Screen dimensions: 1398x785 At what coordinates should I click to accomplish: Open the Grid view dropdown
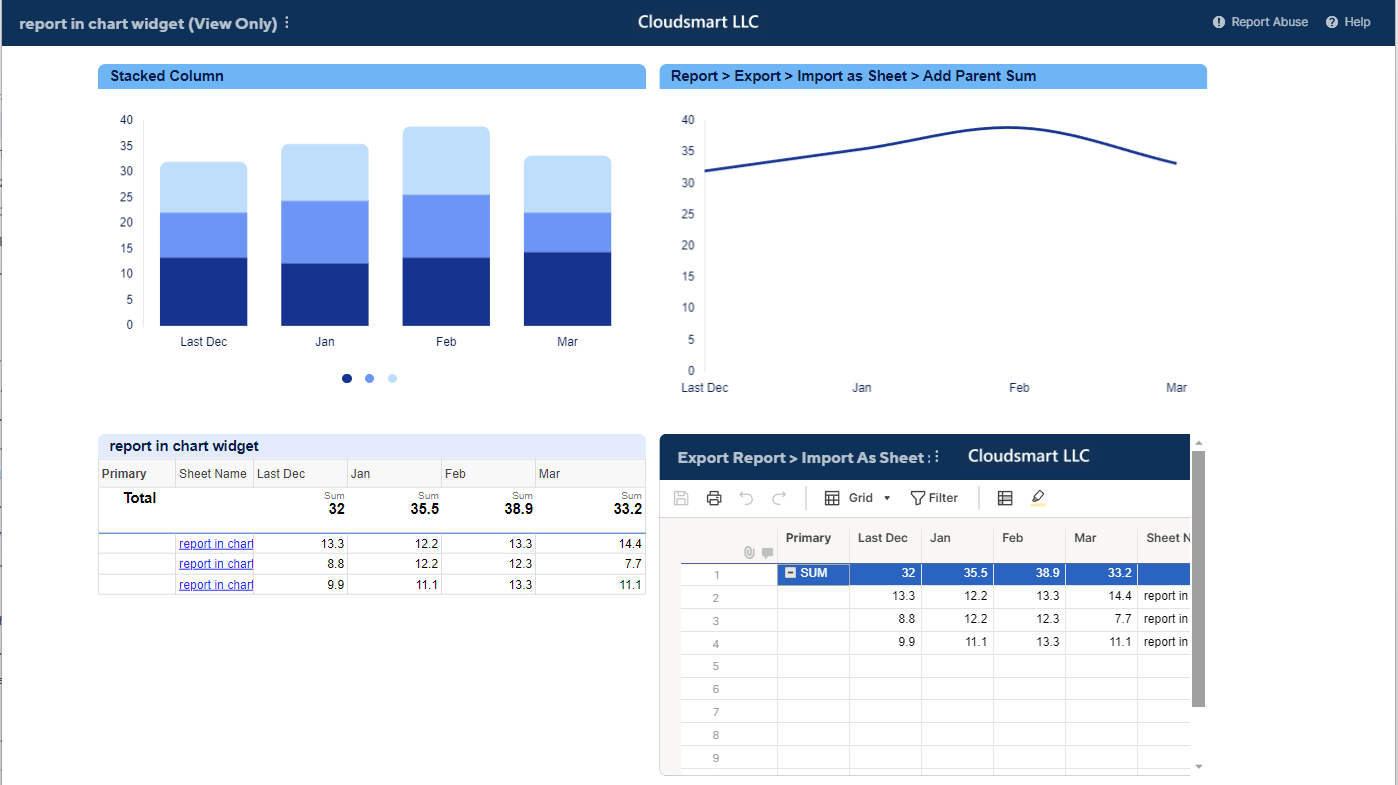(x=857, y=498)
